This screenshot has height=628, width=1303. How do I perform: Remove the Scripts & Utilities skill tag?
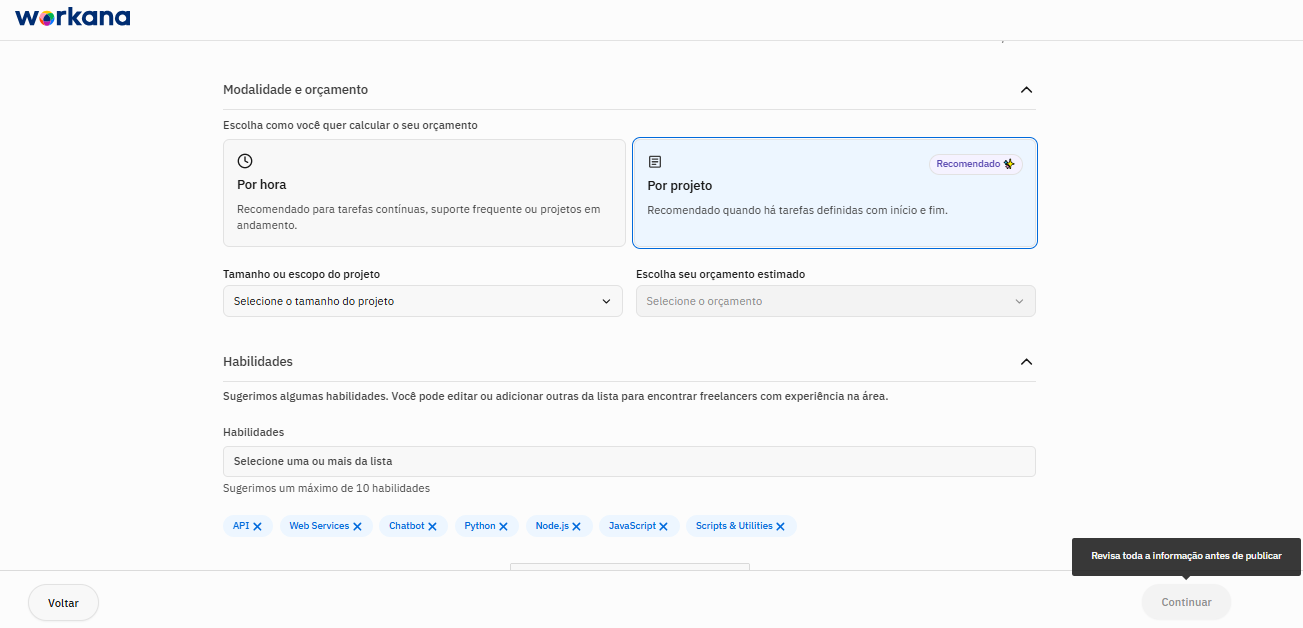tap(780, 527)
